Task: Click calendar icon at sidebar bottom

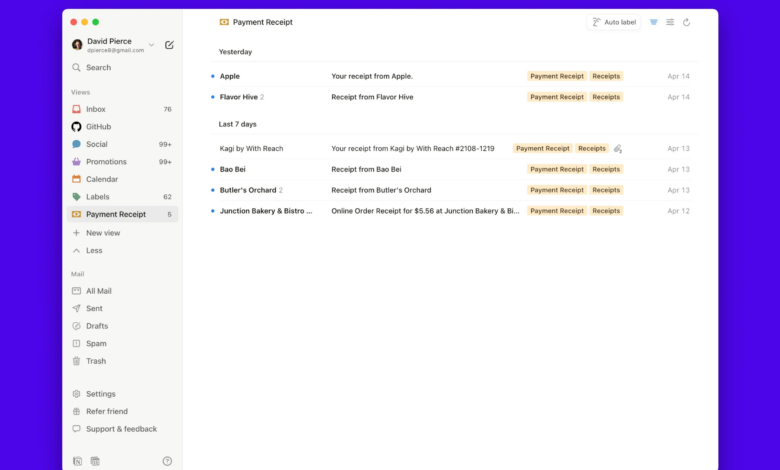Action: (95, 462)
